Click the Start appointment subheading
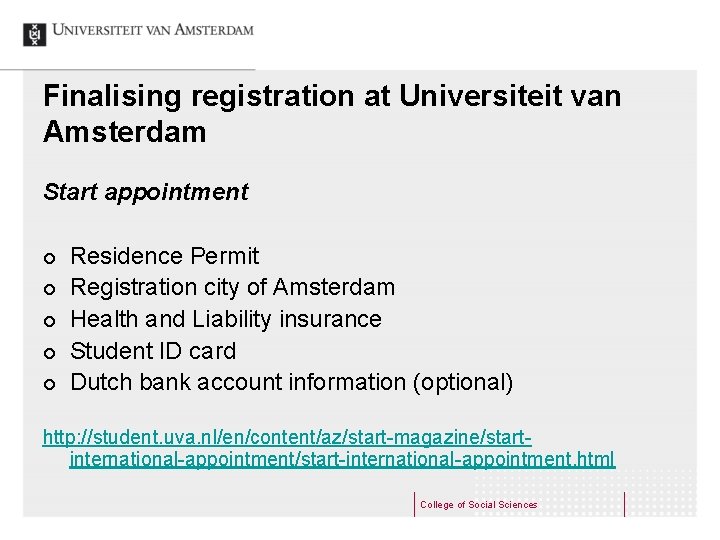720x540 pixels. pyautogui.click(x=146, y=192)
